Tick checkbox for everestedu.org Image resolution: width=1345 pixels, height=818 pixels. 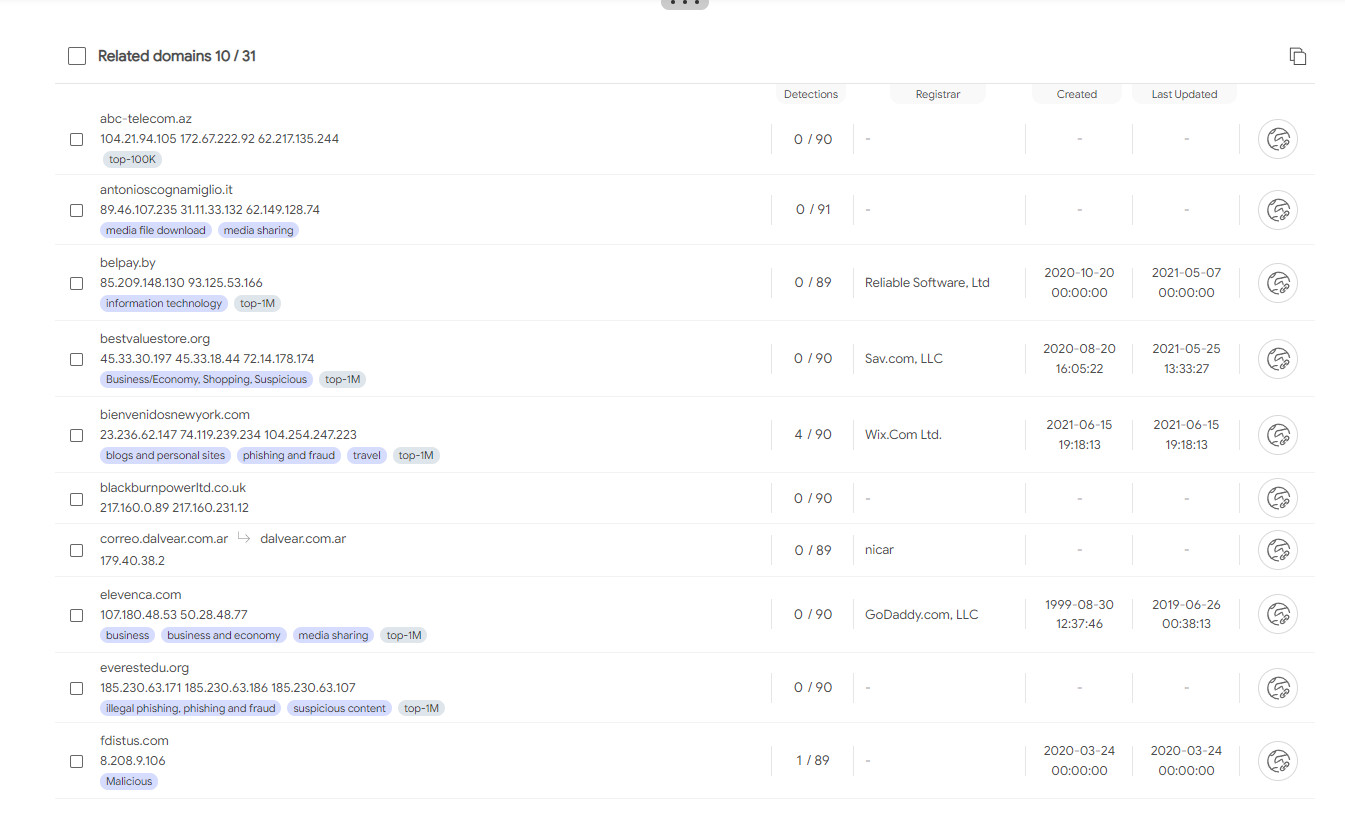tap(76, 688)
